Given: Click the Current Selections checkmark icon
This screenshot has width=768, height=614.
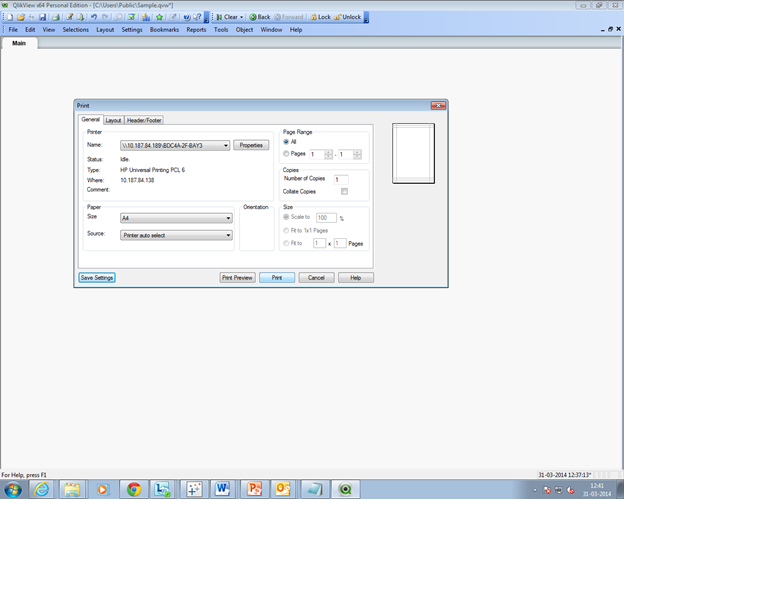Looking at the screenshot, I should 131,17.
